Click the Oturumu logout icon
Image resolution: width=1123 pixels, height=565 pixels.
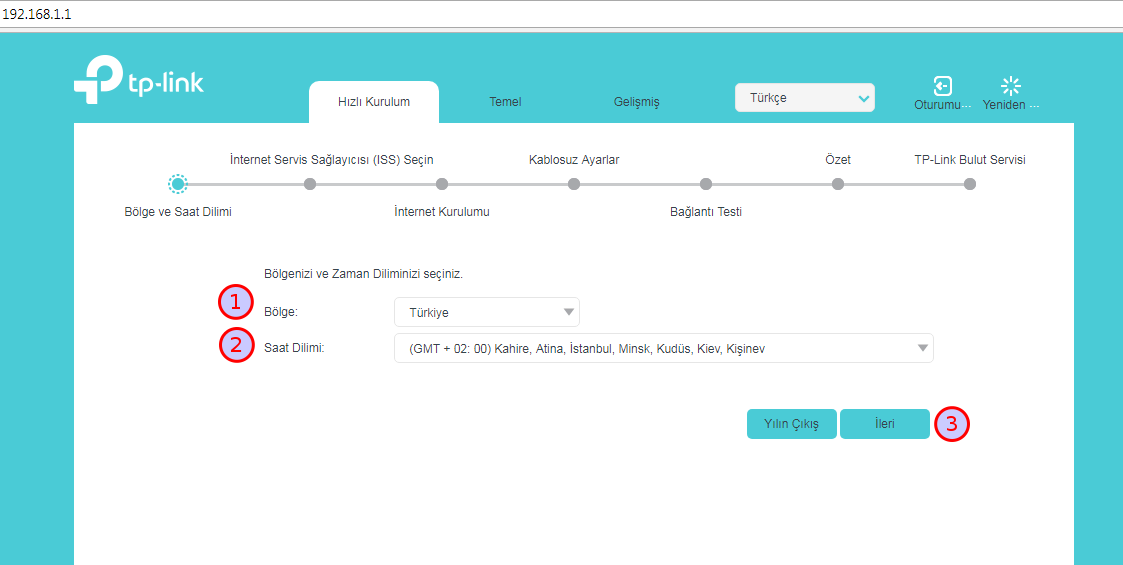click(942, 86)
